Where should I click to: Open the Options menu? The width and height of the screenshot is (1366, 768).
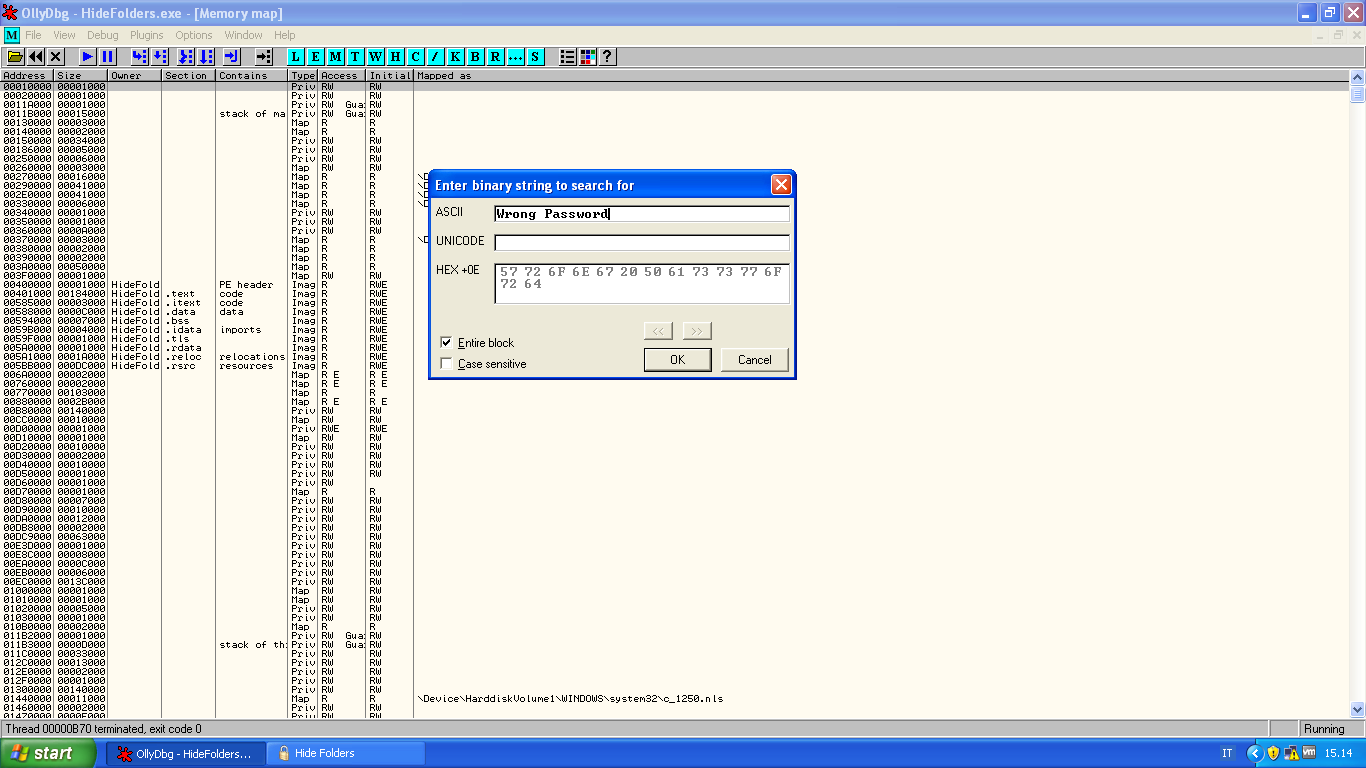(194, 35)
